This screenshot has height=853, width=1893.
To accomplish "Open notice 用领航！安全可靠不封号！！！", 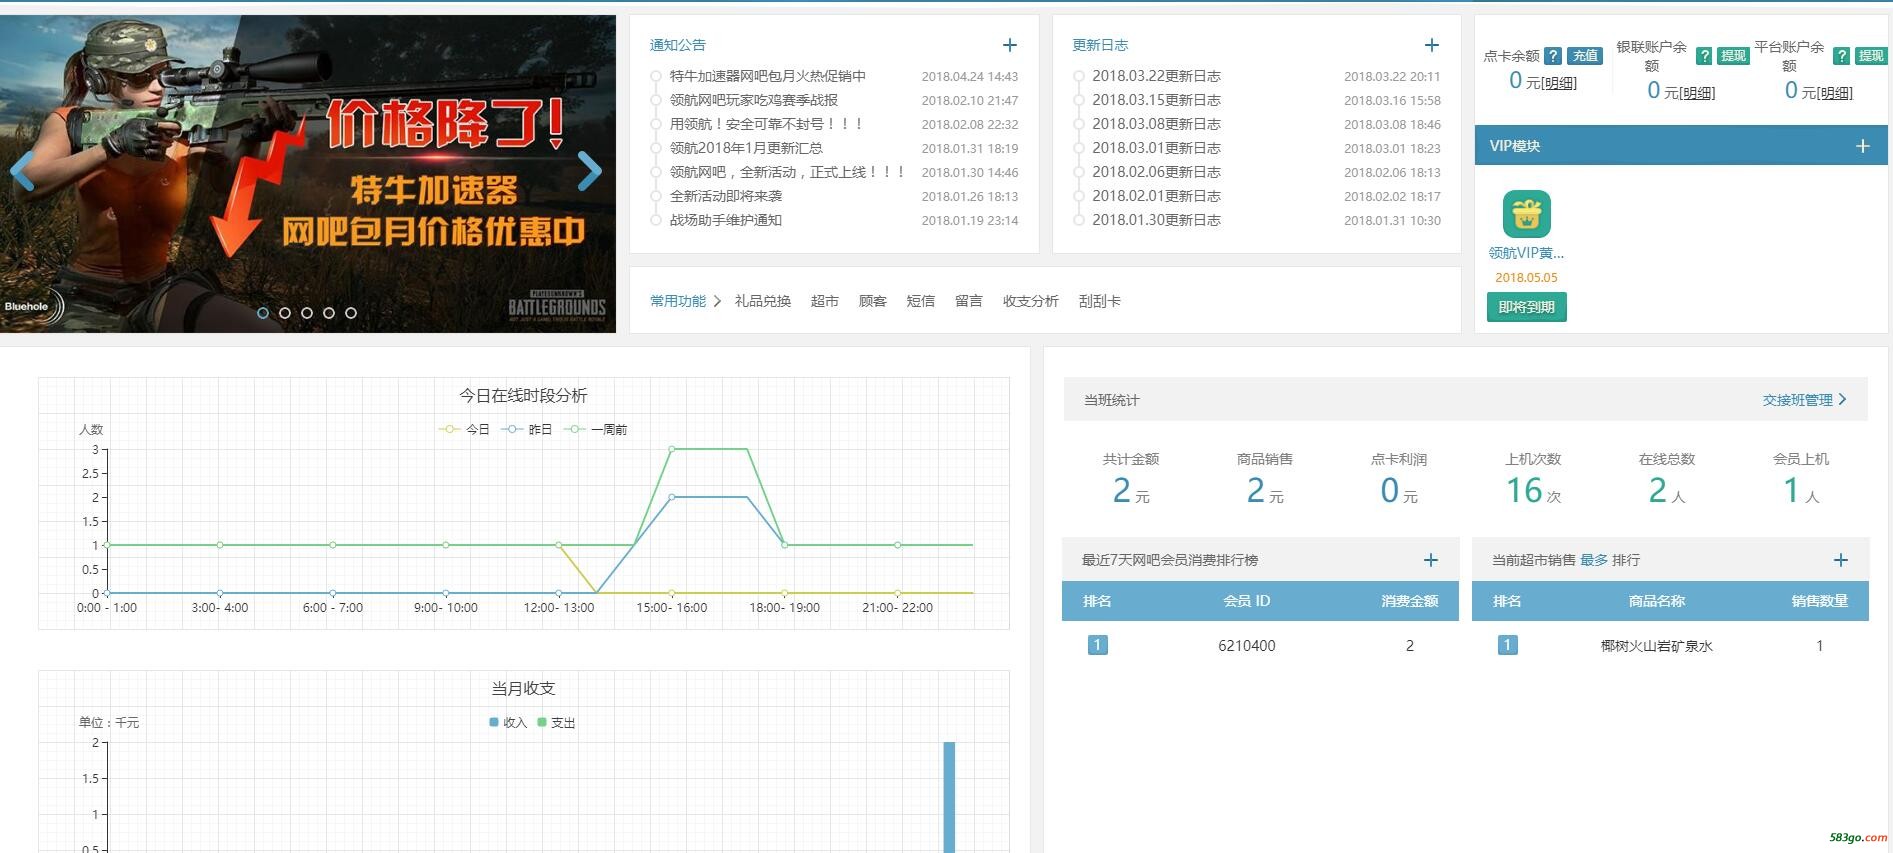I will [x=767, y=124].
